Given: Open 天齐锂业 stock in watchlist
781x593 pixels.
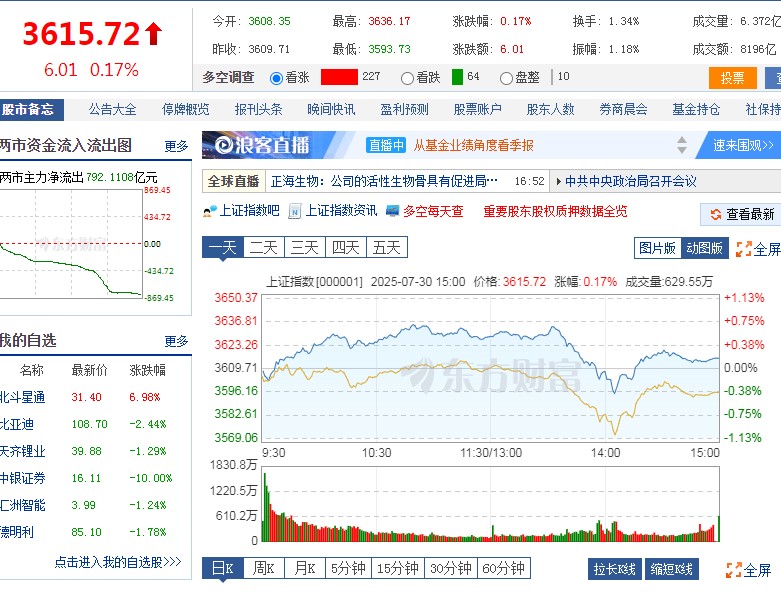Looking at the screenshot, I should [22, 451].
